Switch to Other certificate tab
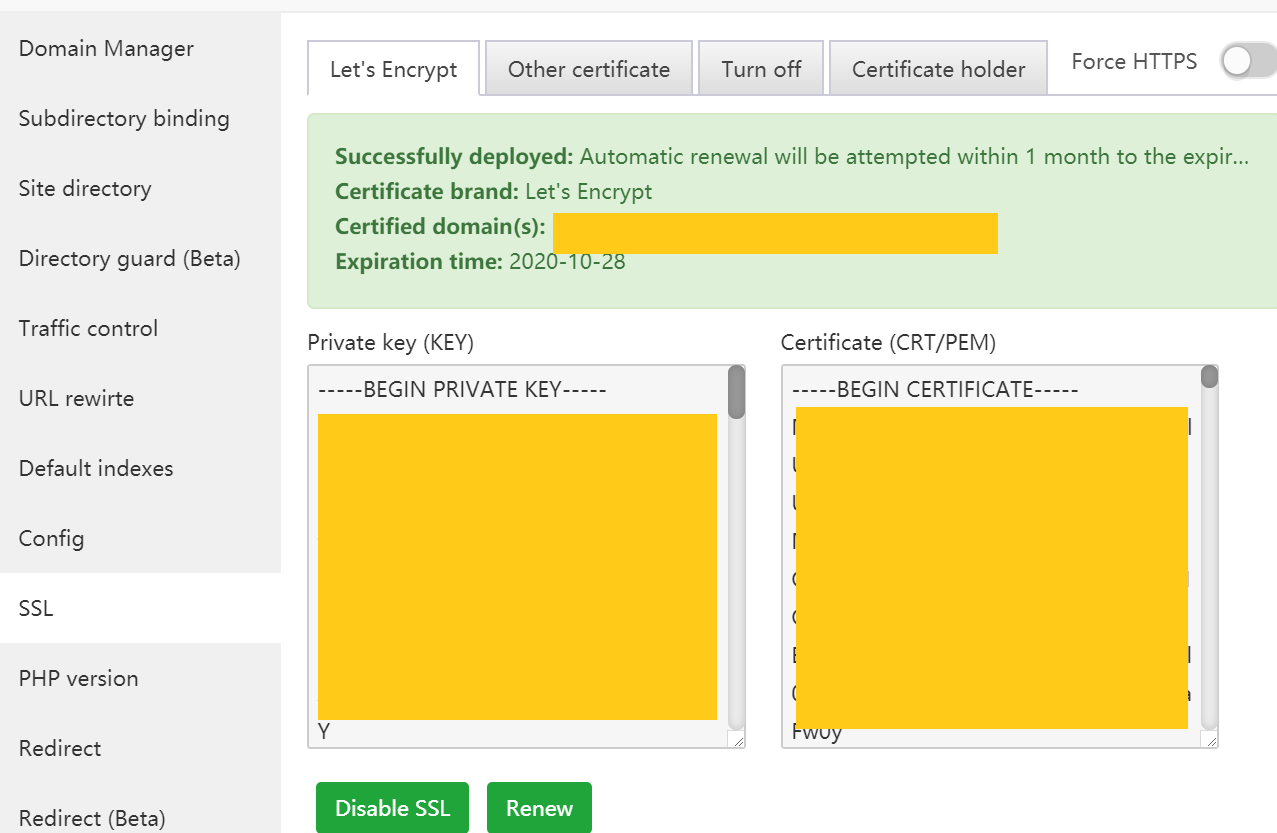 pos(588,69)
